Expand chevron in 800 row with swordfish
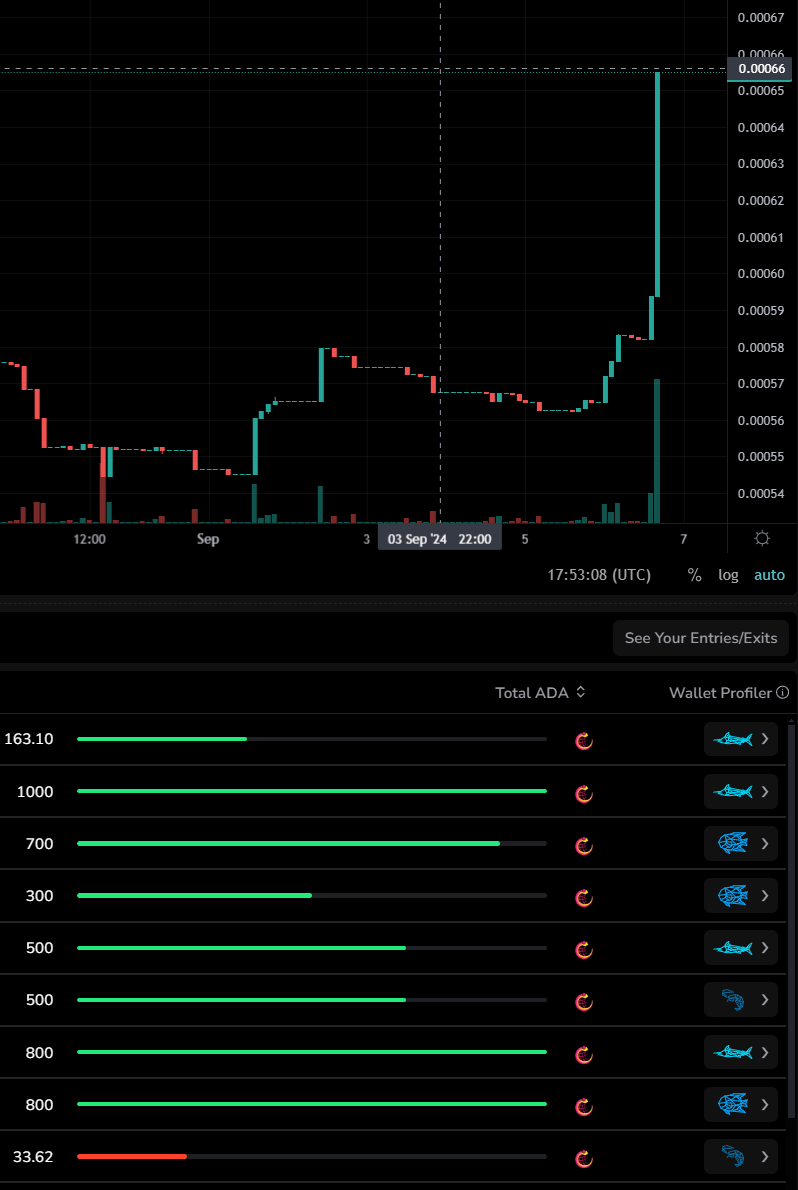This screenshot has width=798, height=1190. point(765,1052)
